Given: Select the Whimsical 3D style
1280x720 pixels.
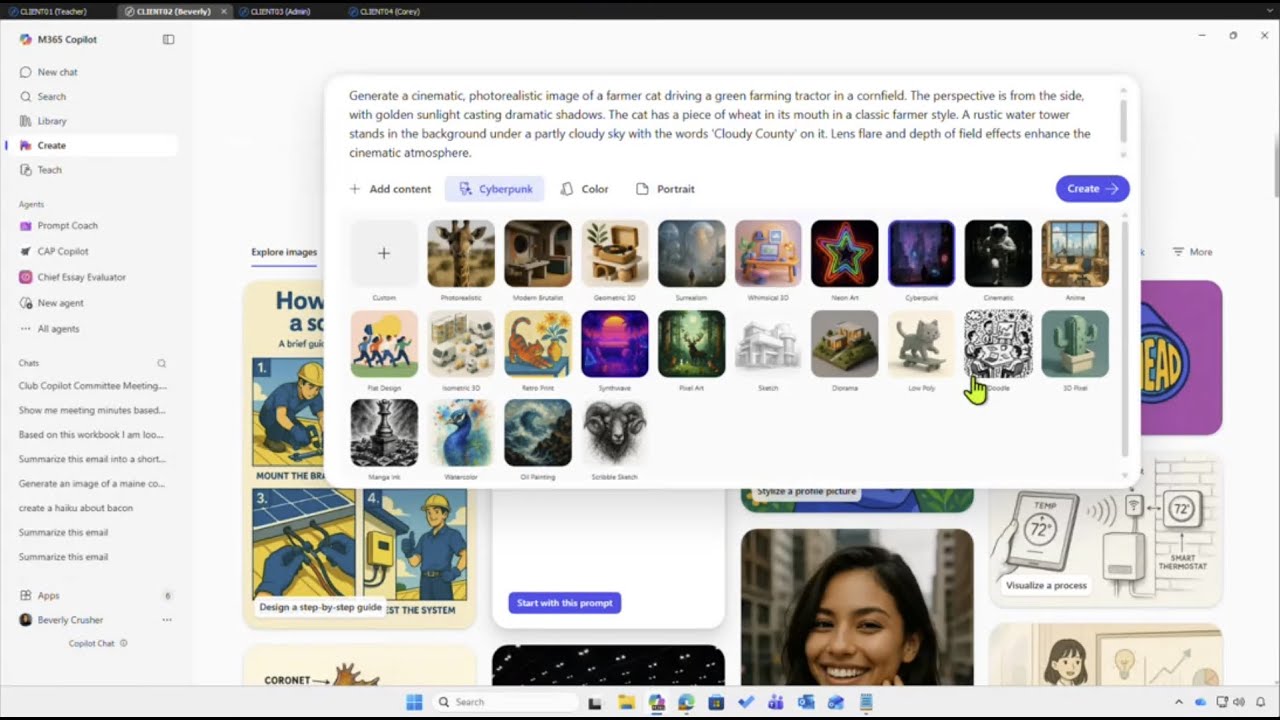Looking at the screenshot, I should pyautogui.click(x=768, y=253).
